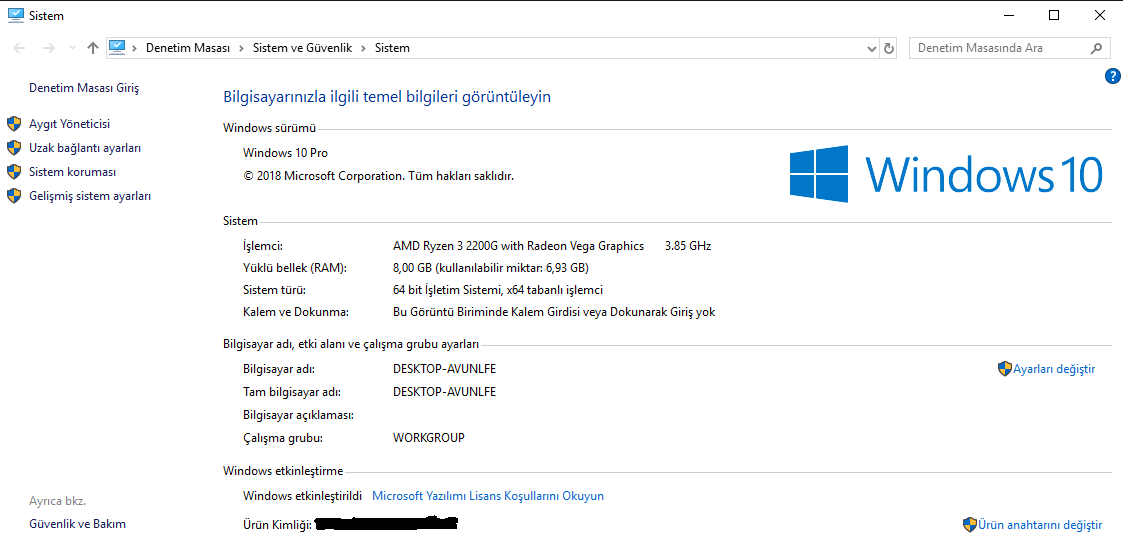Select the Windows etkinleştirildi text

pyautogui.click(x=303, y=495)
